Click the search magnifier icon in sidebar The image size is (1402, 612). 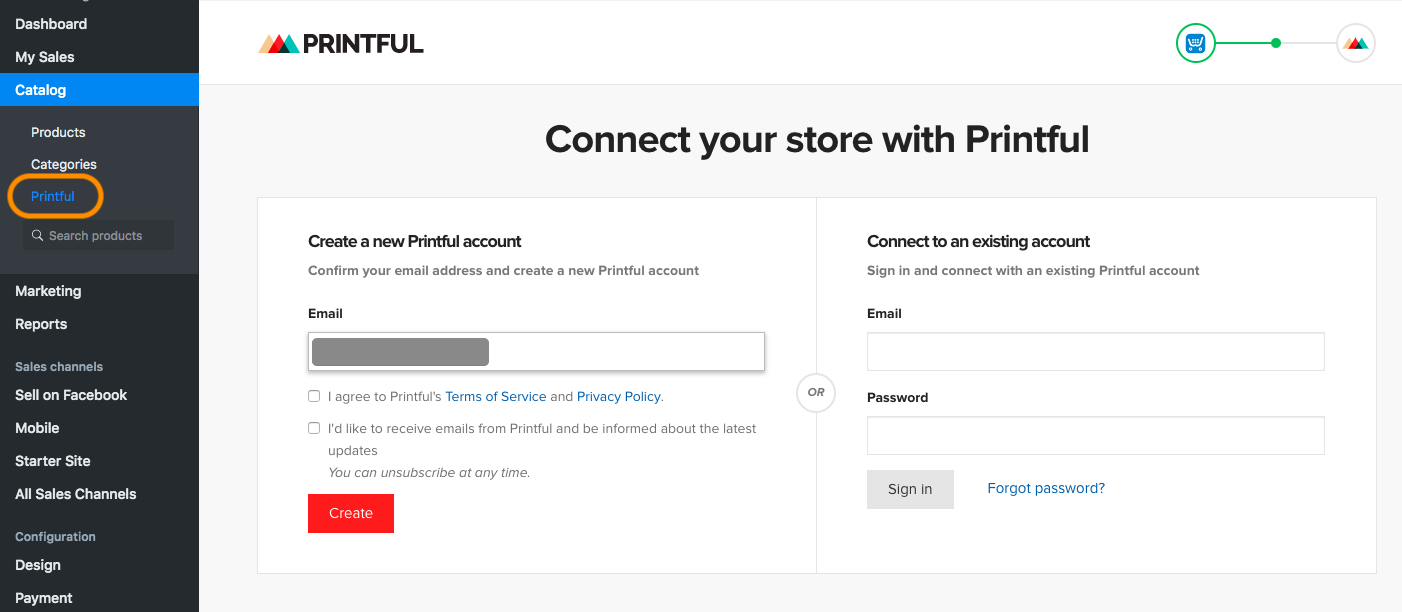38,236
